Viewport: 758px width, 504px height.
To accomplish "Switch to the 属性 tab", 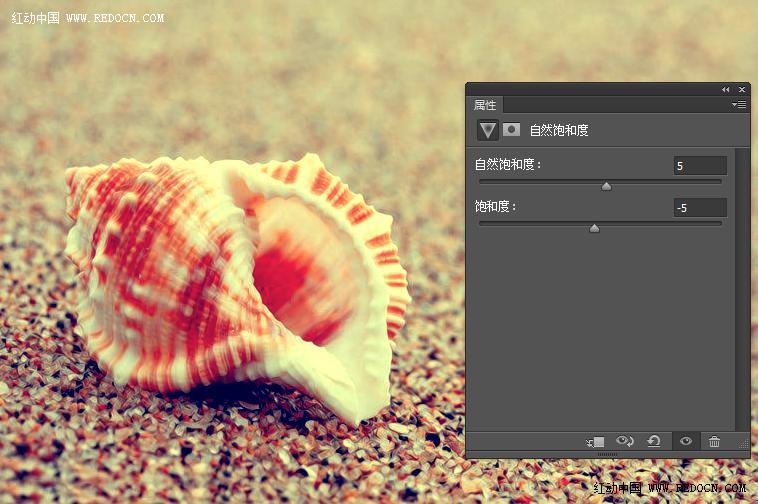I will pos(485,105).
